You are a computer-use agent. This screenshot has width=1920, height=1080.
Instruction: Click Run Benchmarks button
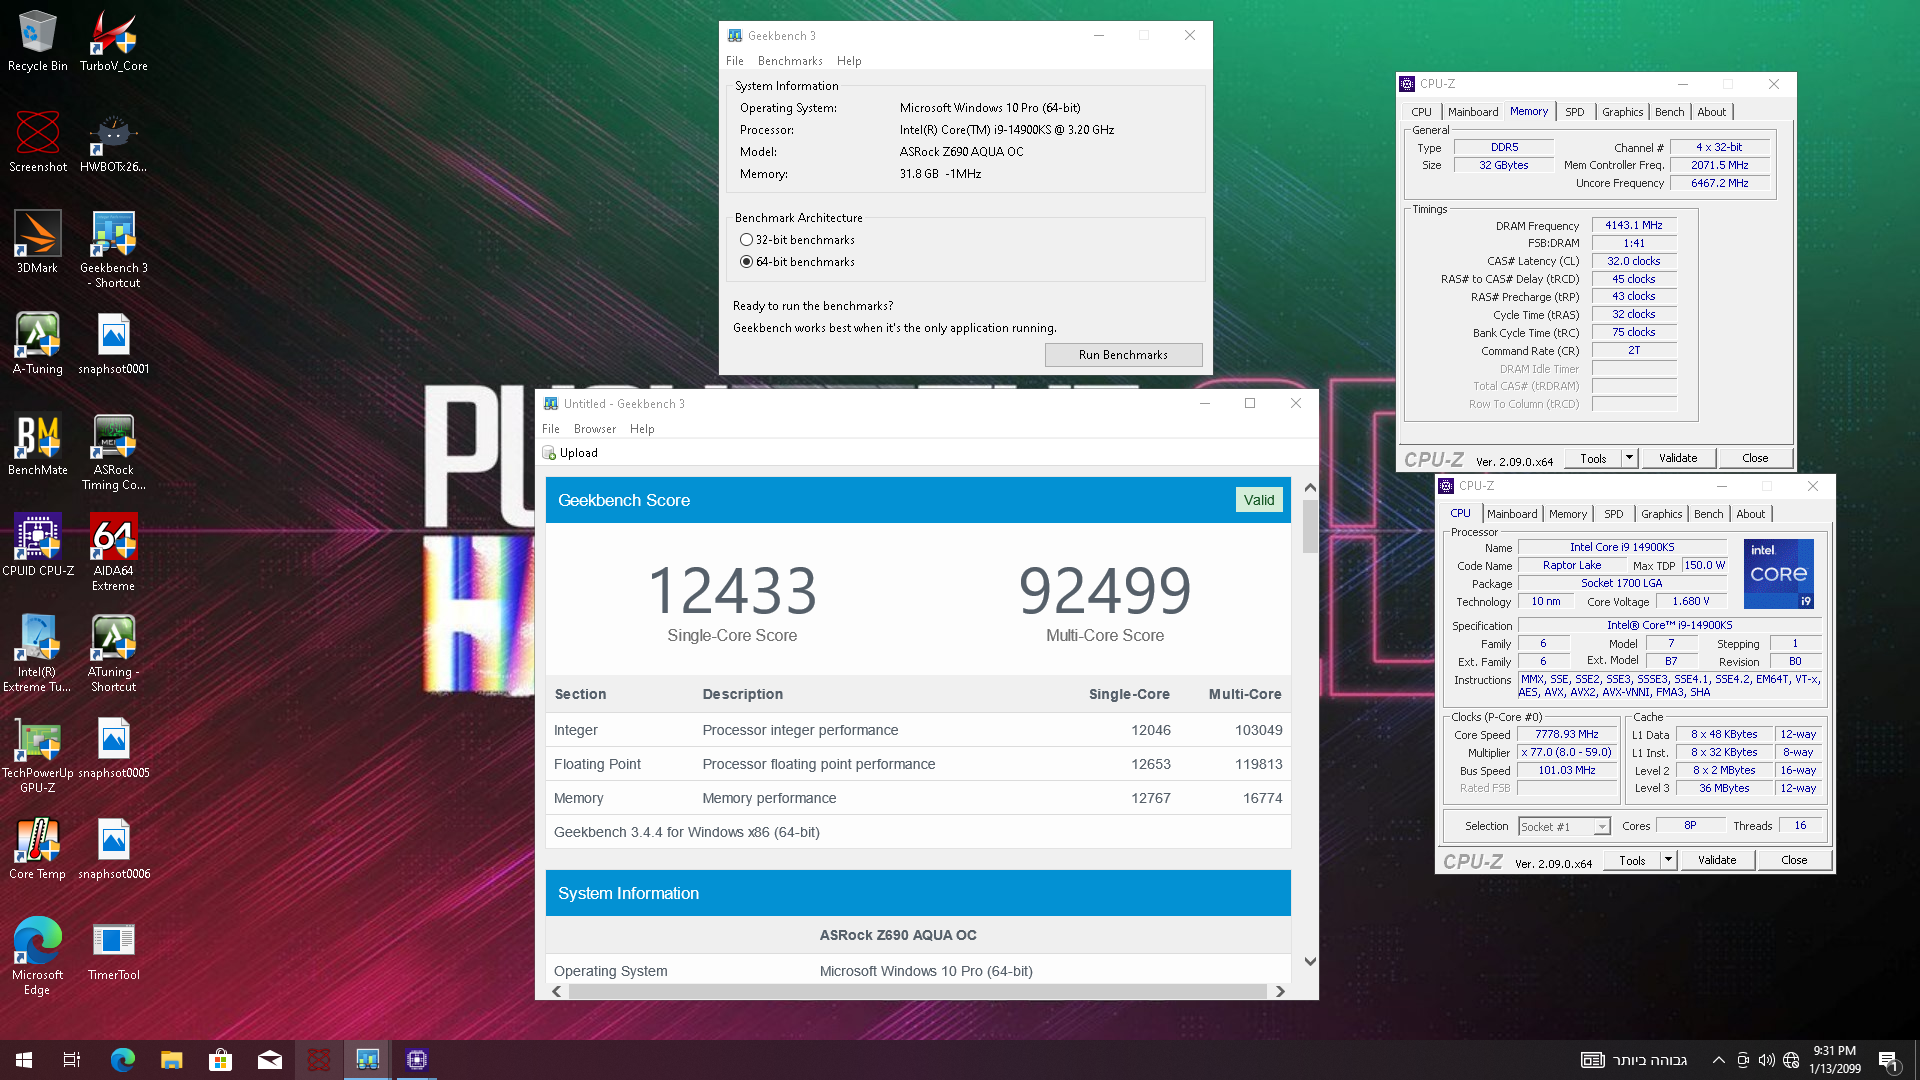[1123, 355]
